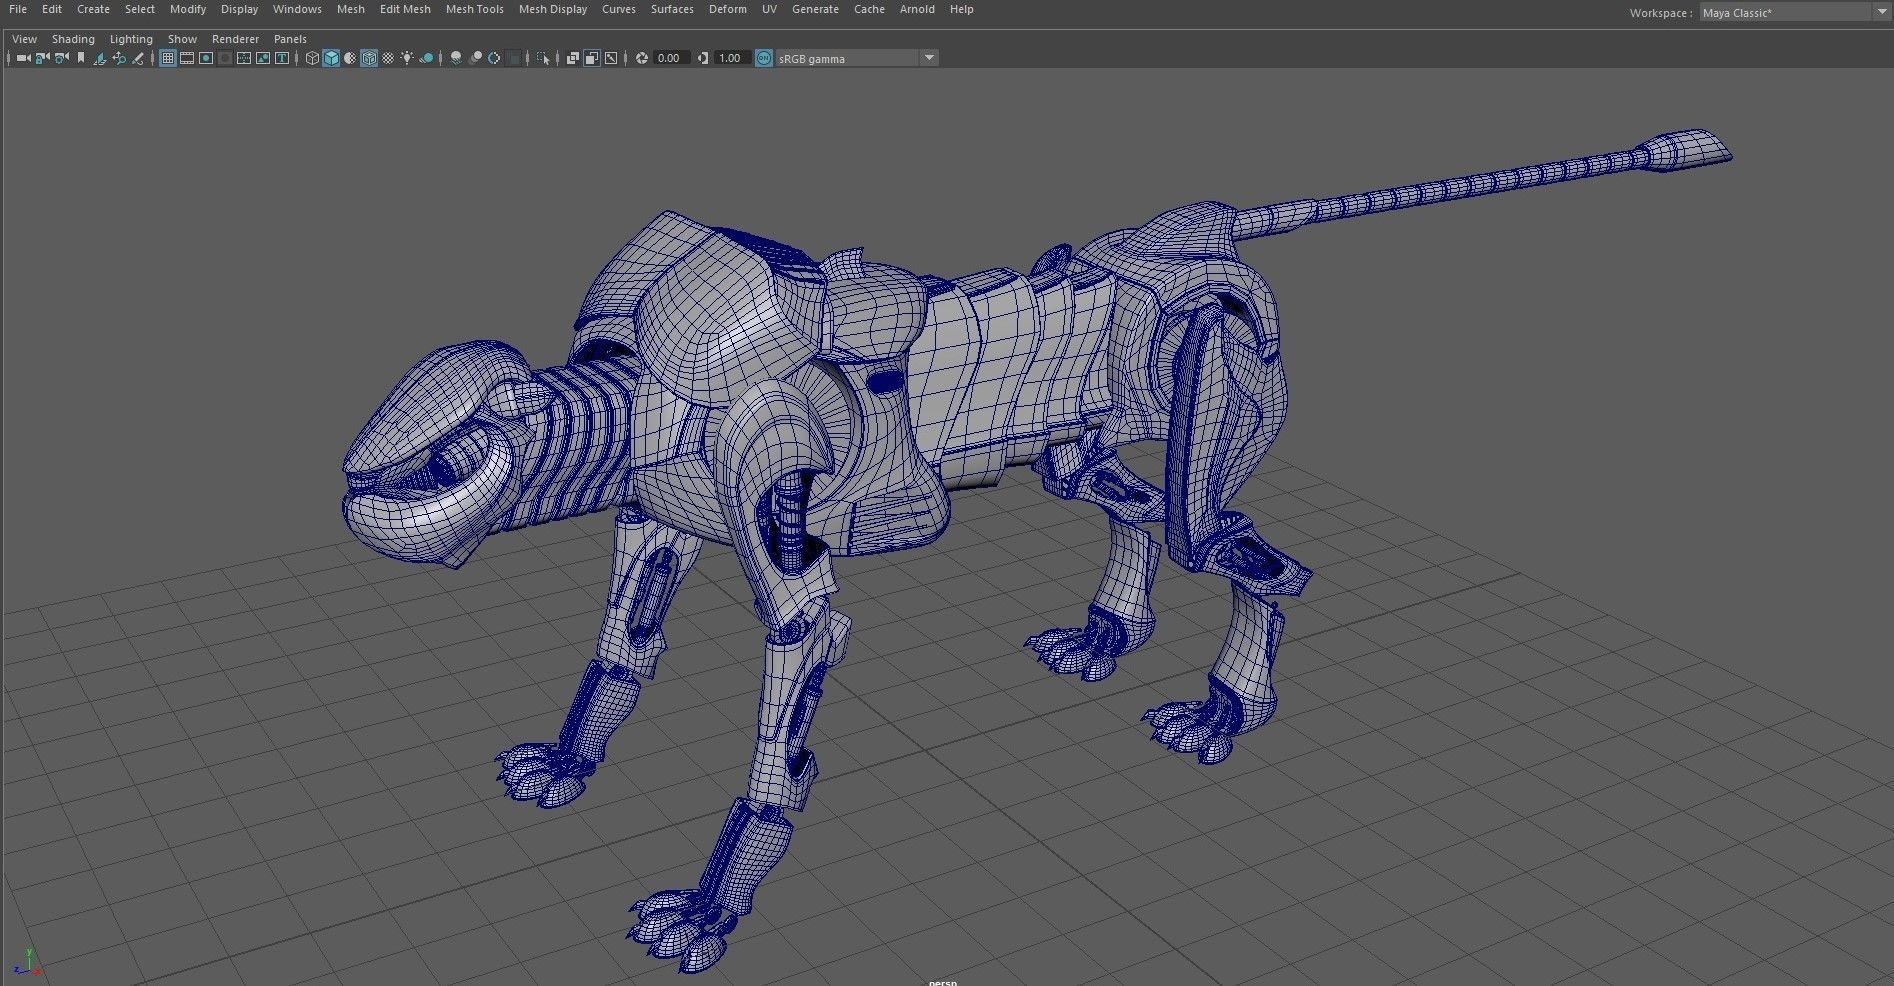1894x986 pixels.
Task: Toggle Use All Lights bulb icon
Action: pos(407,58)
